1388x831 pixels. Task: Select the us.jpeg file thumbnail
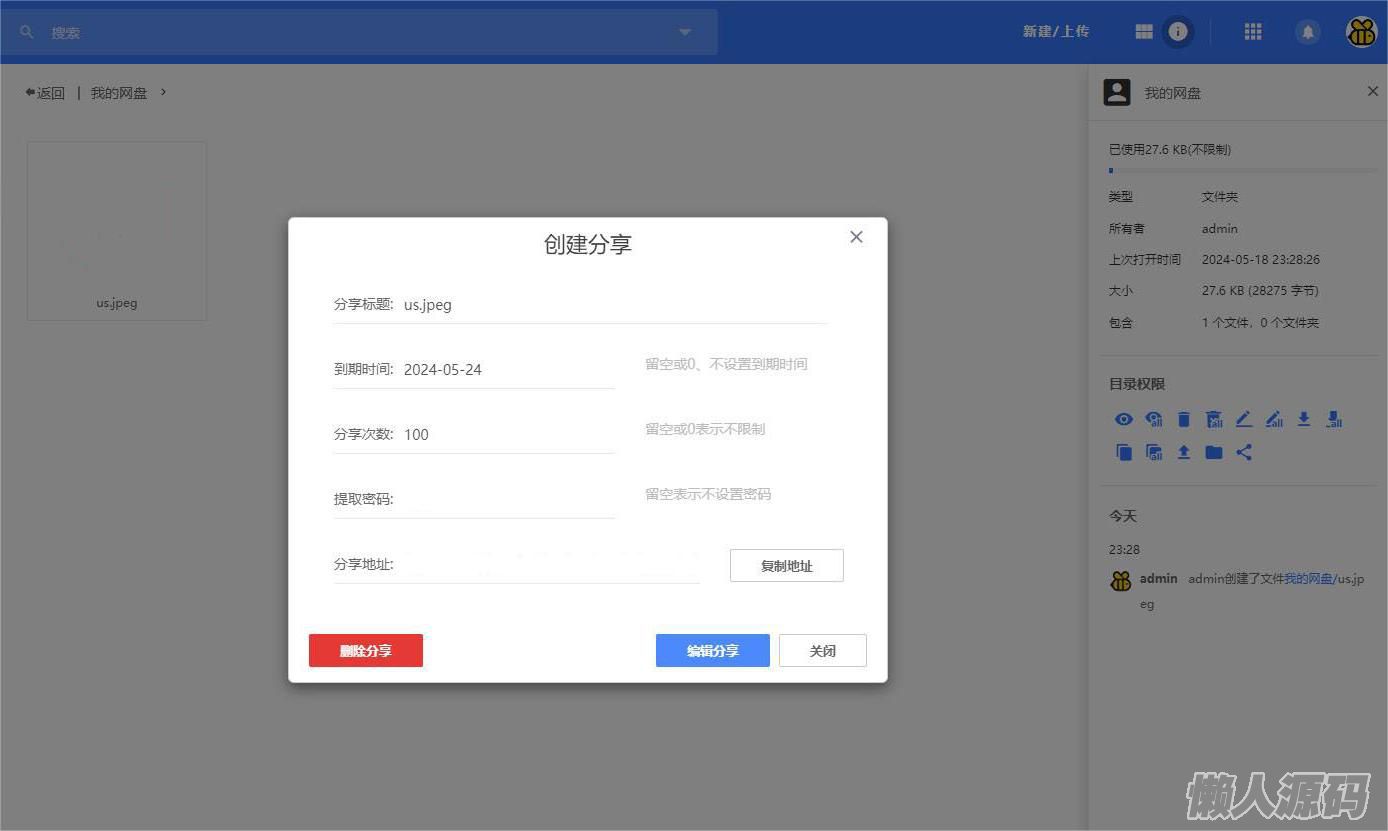pos(117,230)
